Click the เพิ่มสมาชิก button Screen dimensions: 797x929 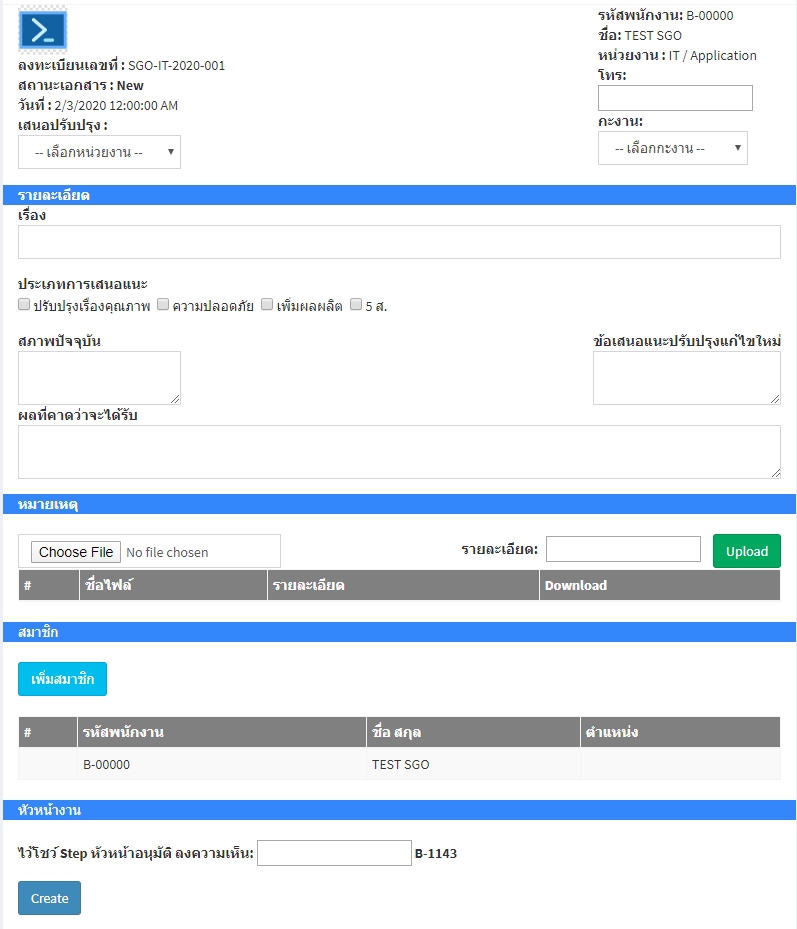(62, 679)
